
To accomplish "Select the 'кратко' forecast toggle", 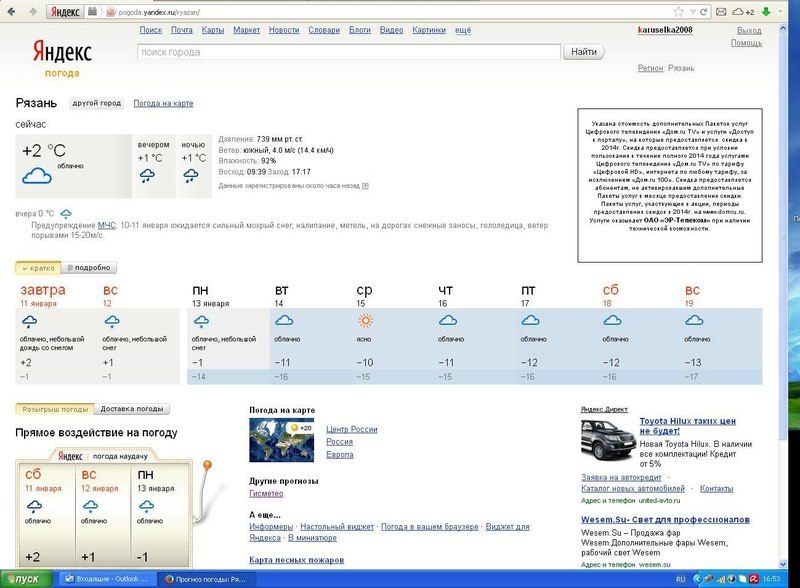I will pyautogui.click(x=38, y=268).
